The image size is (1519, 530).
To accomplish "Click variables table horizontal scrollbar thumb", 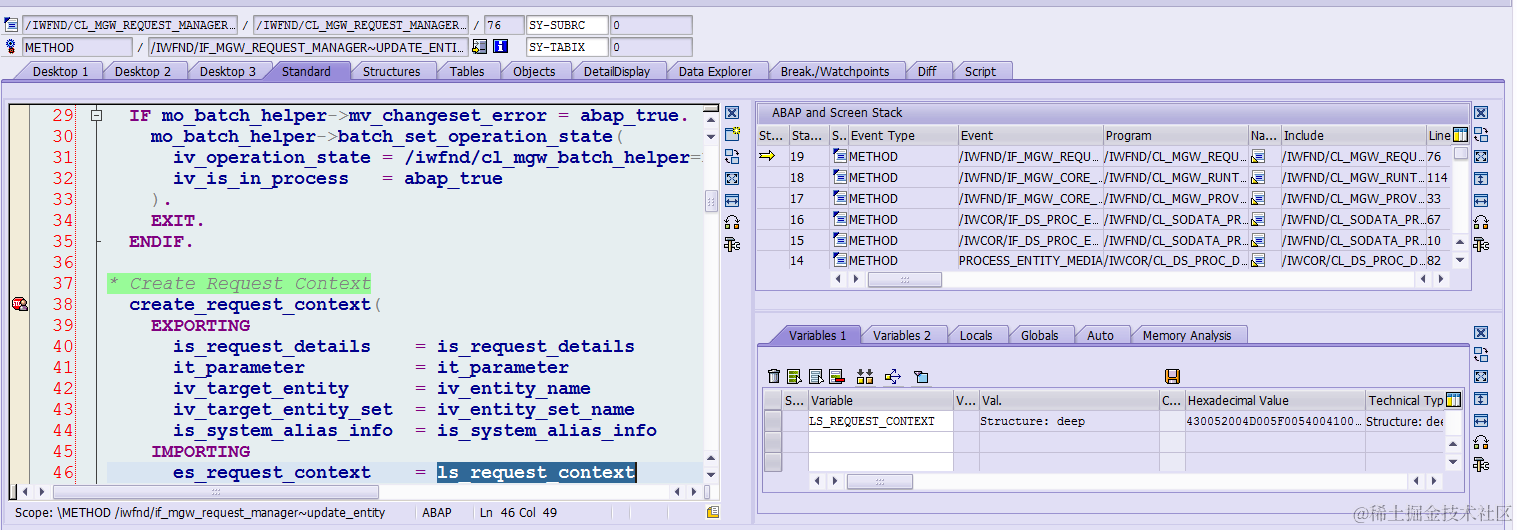I will pyautogui.click(x=880, y=482).
